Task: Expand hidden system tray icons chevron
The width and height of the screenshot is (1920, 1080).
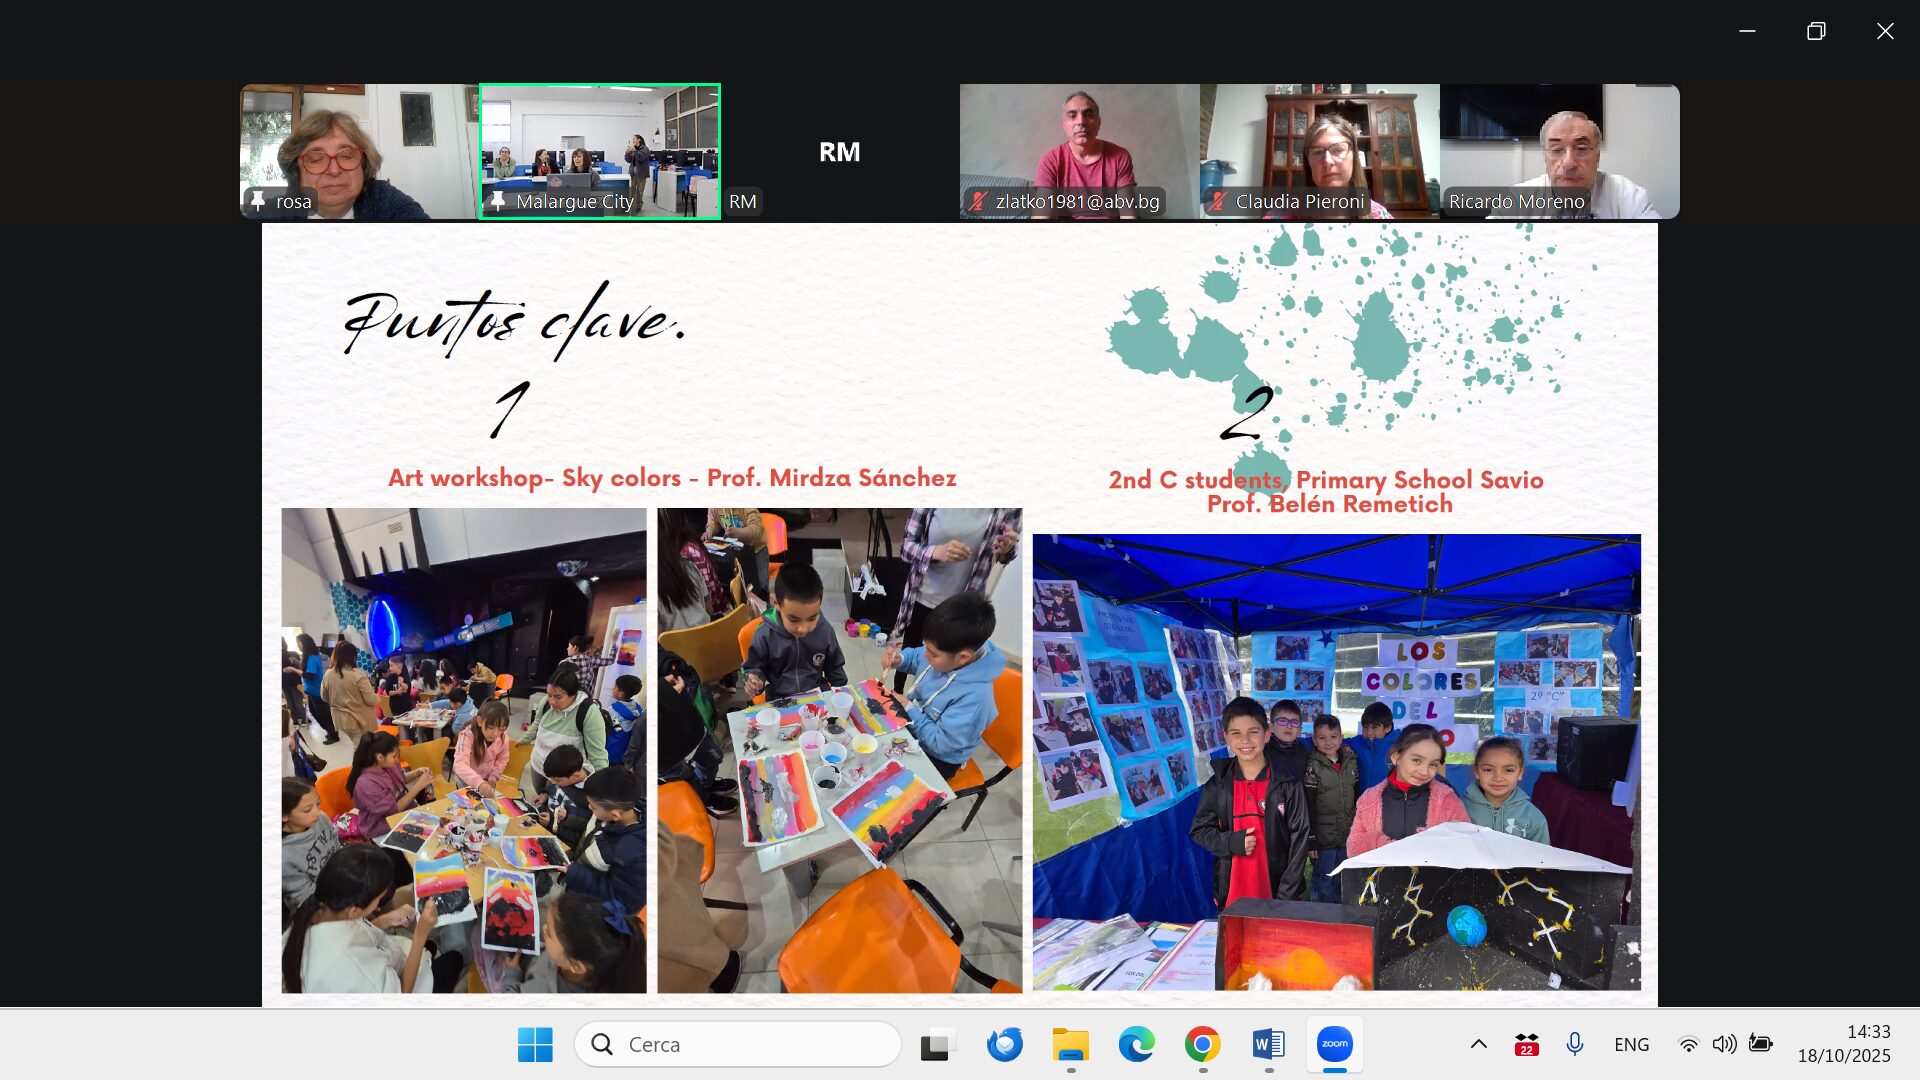Action: pos(1478,1044)
